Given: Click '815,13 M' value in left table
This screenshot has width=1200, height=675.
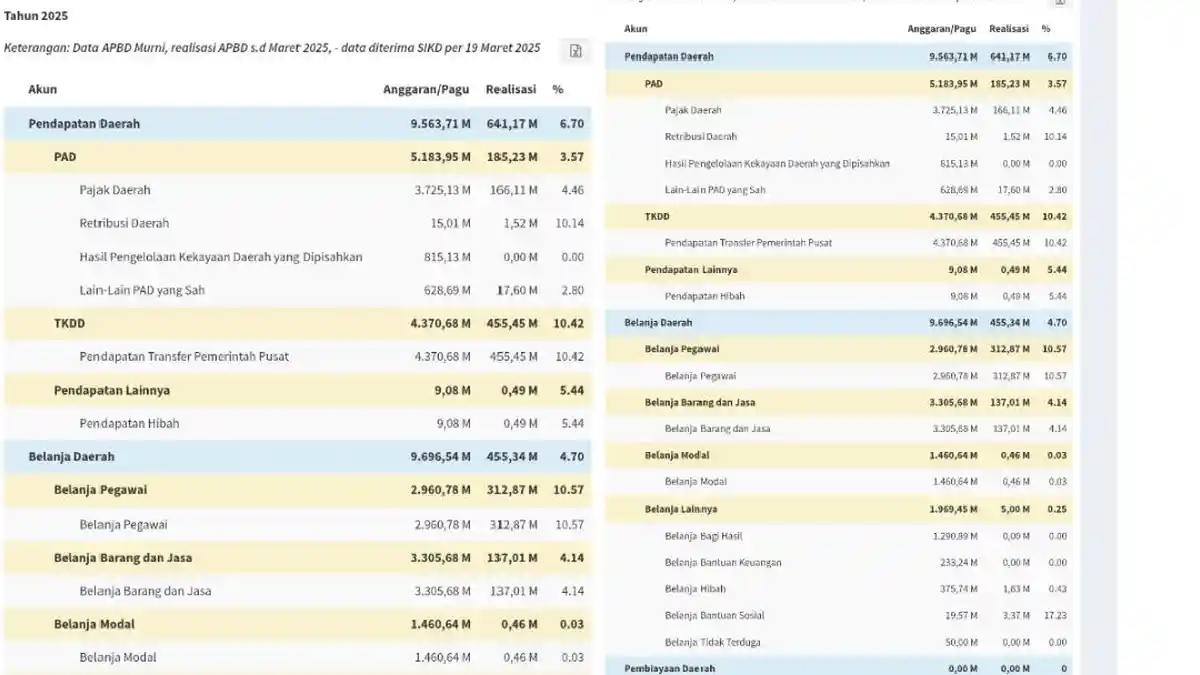Looking at the screenshot, I should [447, 257].
